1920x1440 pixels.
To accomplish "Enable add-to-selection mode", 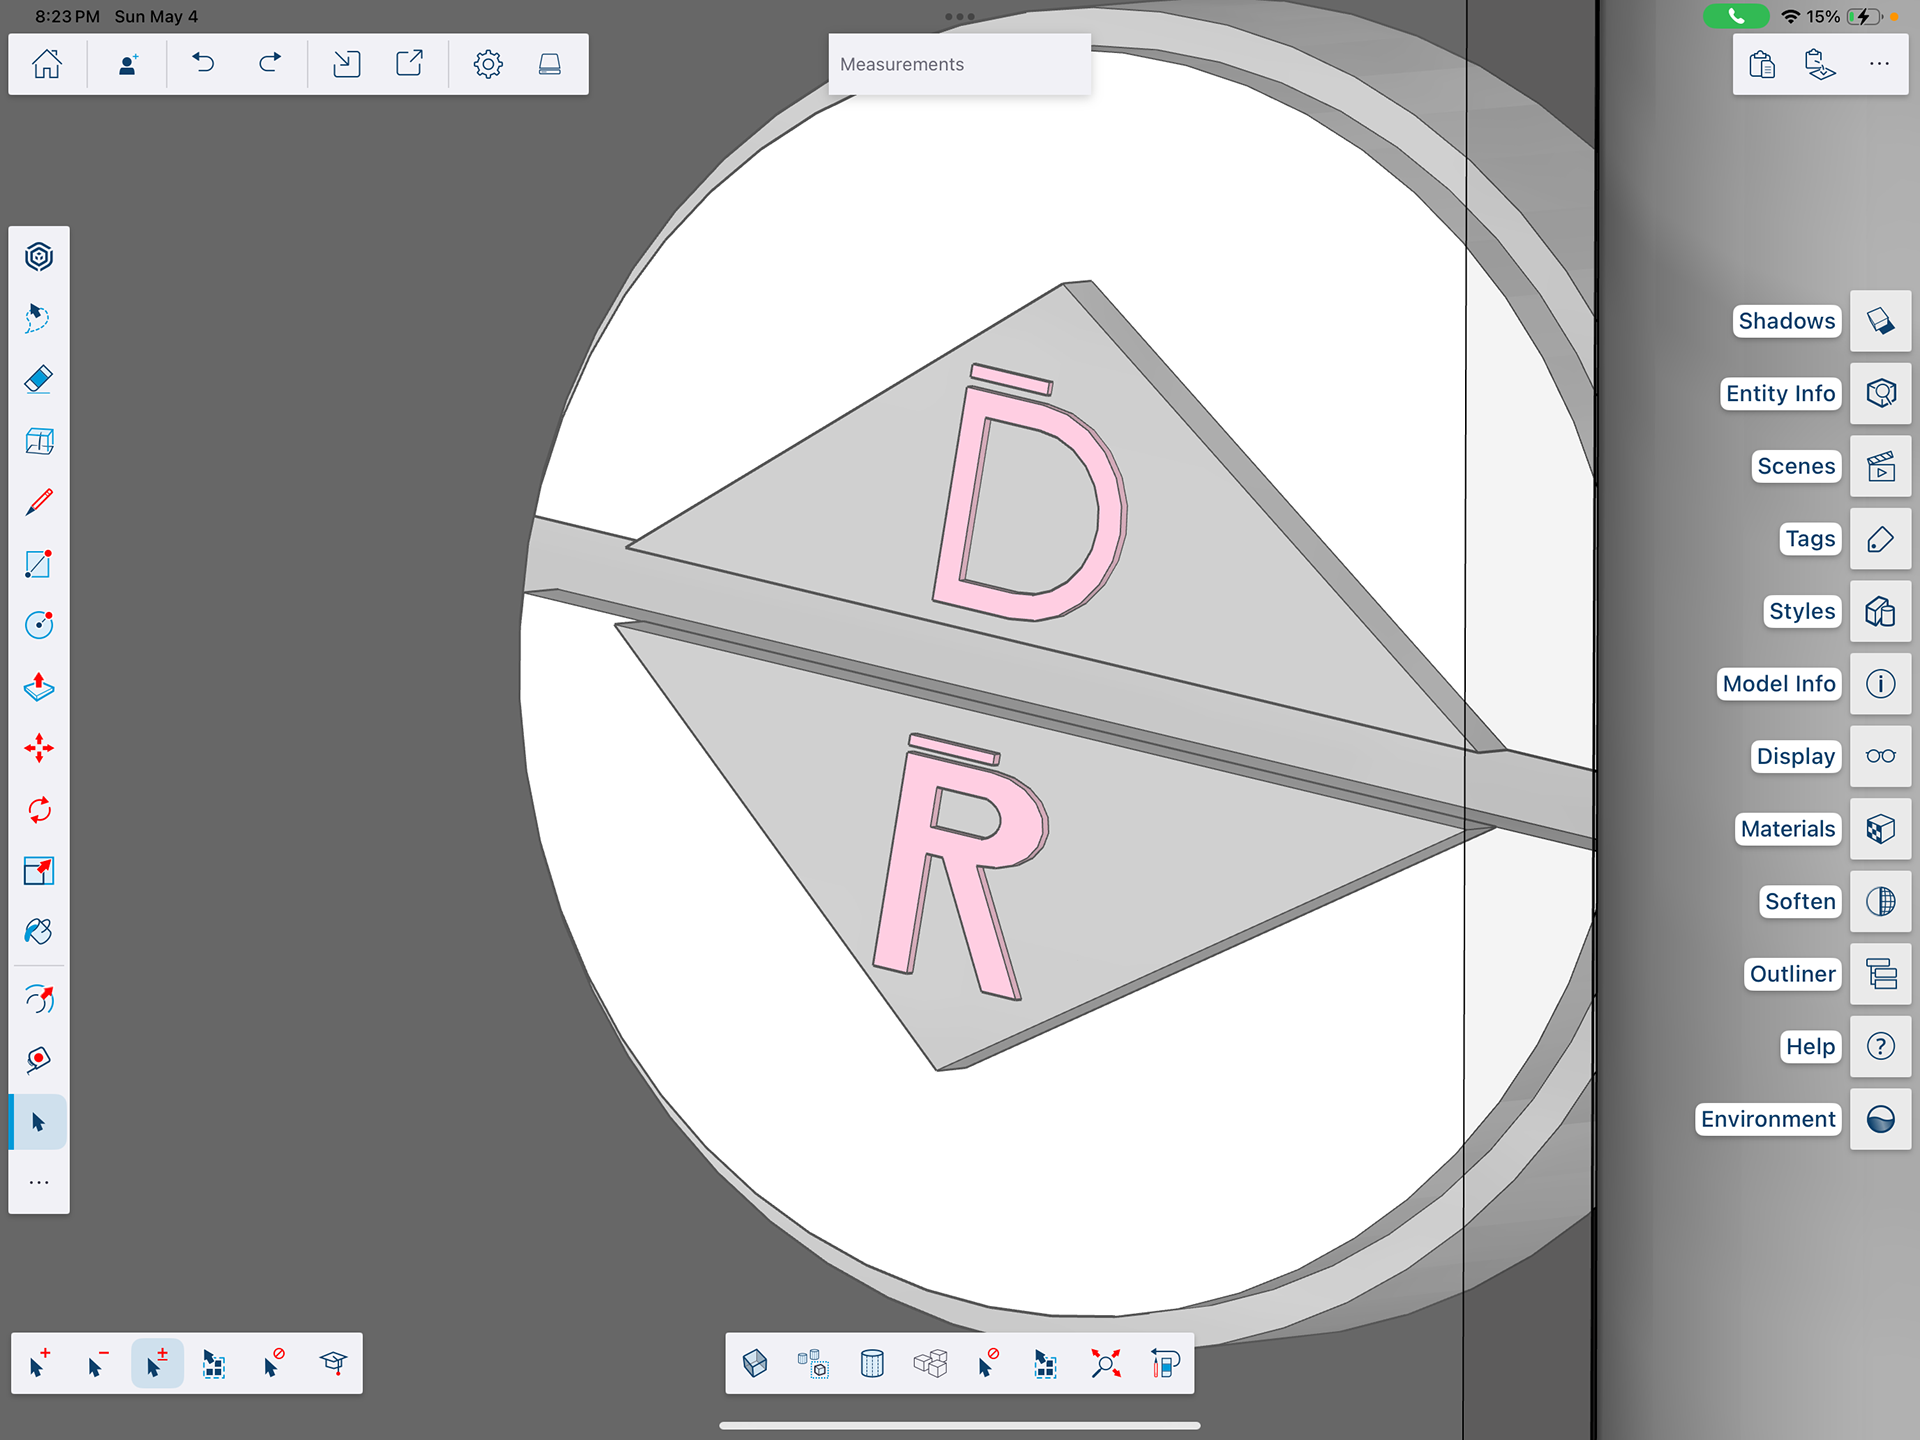I will tap(39, 1363).
